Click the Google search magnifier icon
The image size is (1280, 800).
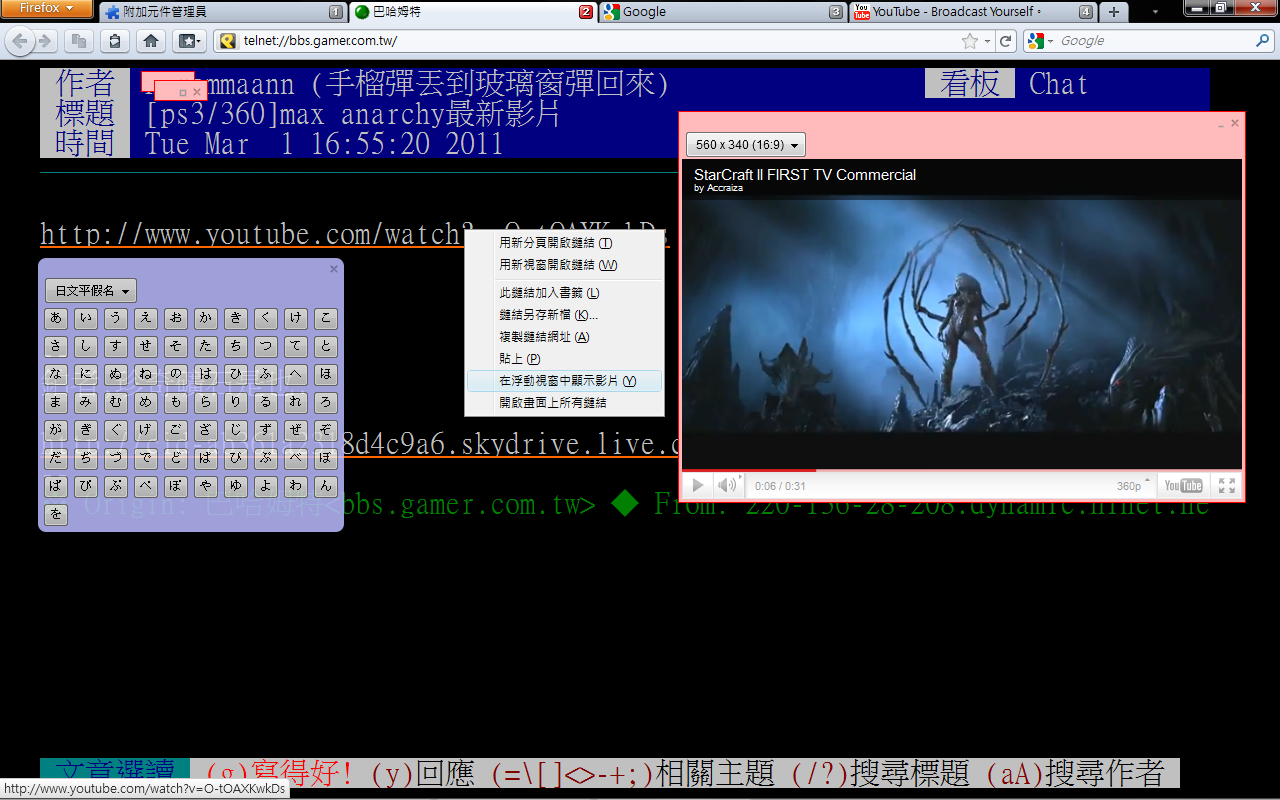[x=1262, y=41]
